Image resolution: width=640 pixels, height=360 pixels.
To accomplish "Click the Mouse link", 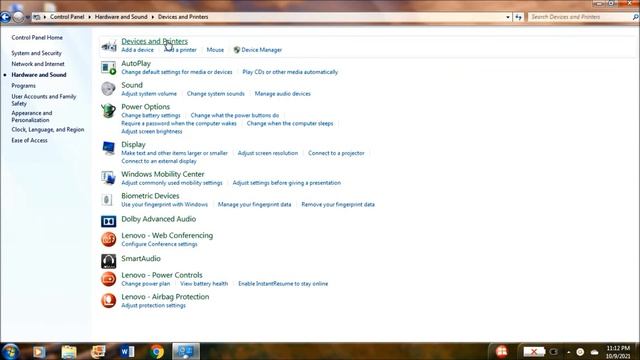I will (215, 50).
